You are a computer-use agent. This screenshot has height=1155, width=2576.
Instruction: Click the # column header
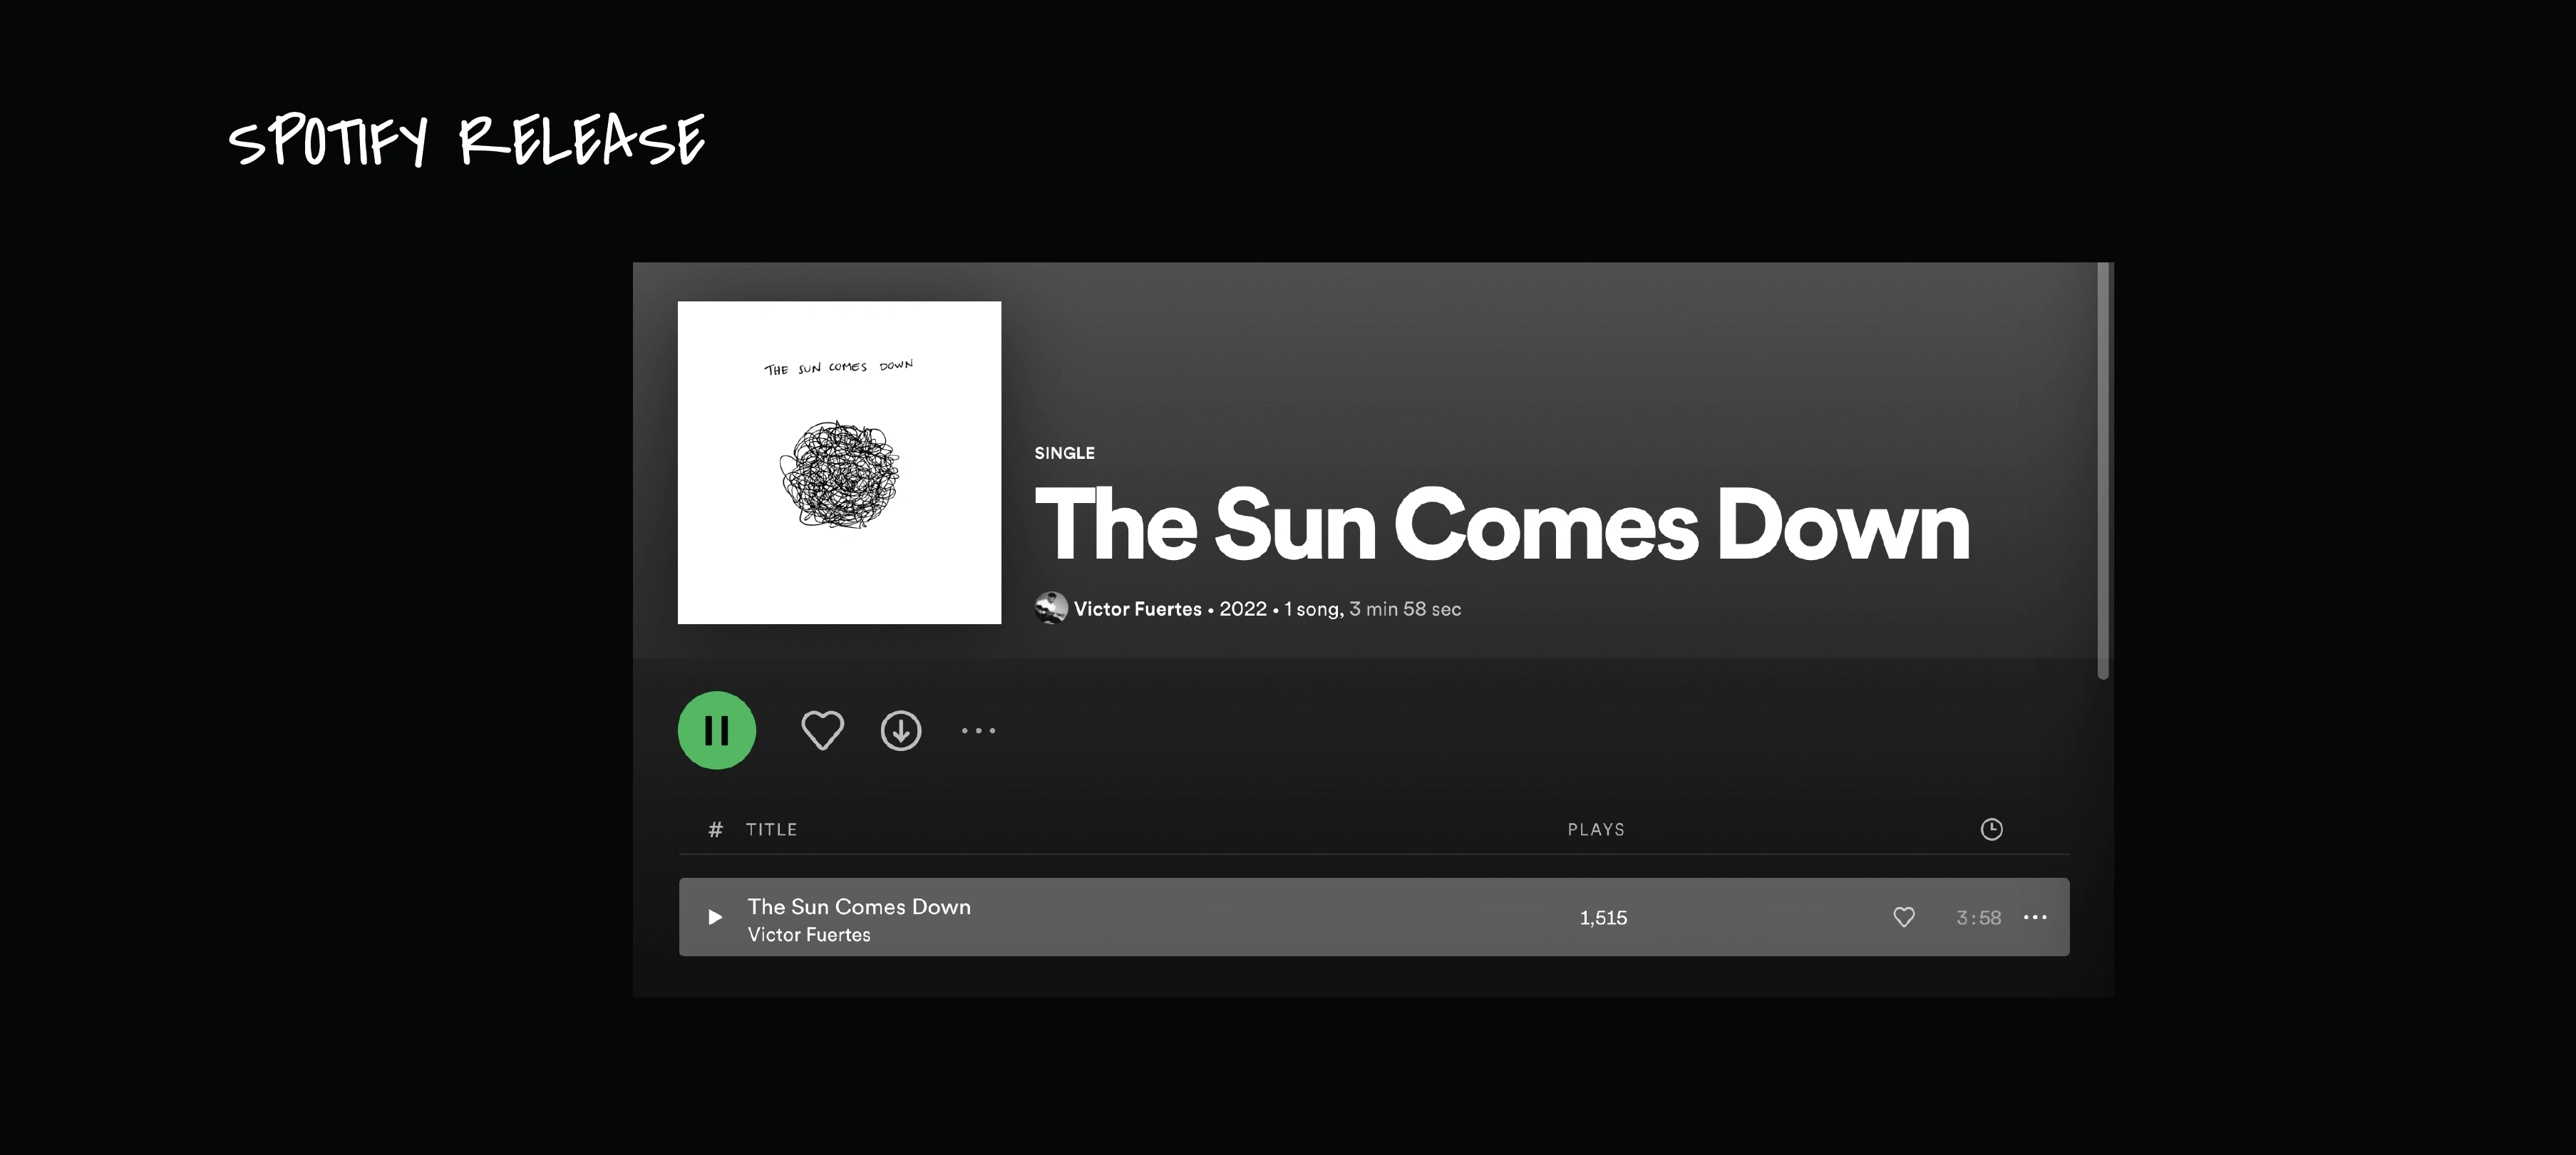(x=715, y=830)
